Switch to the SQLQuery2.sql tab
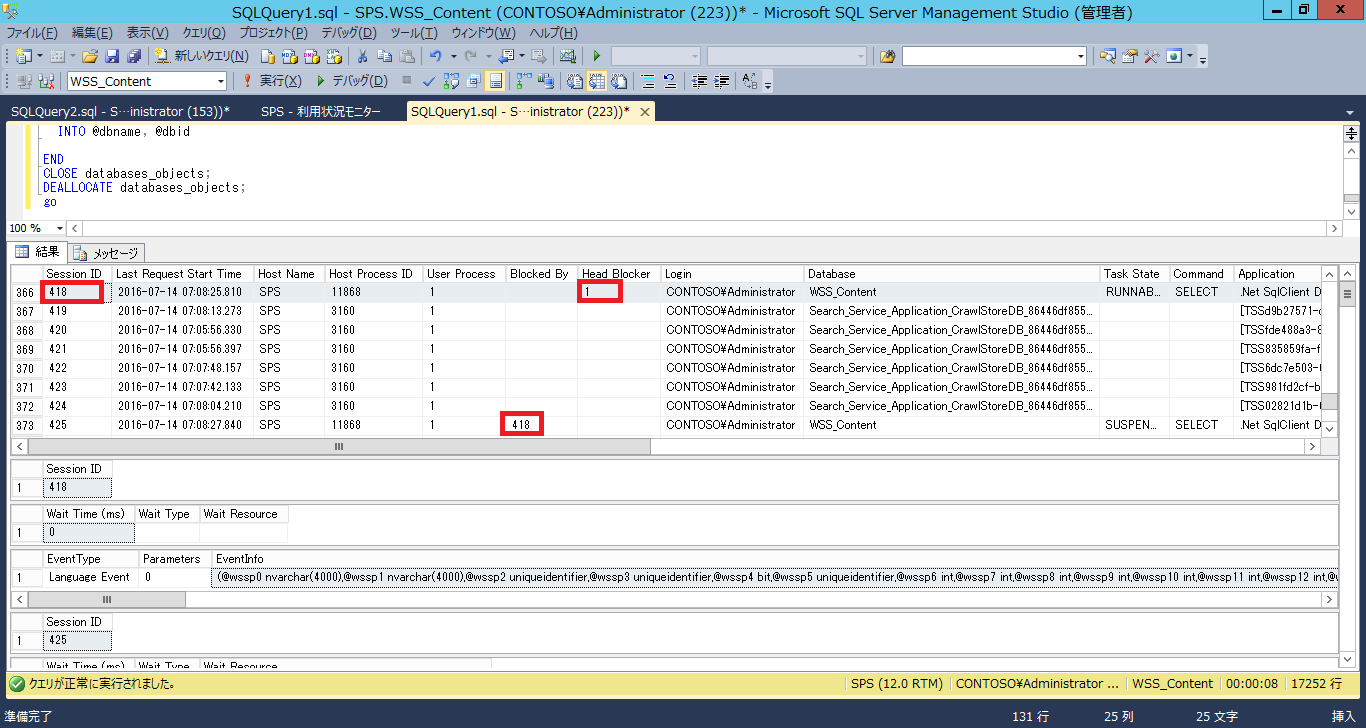Image resolution: width=1366 pixels, height=728 pixels. [119, 112]
